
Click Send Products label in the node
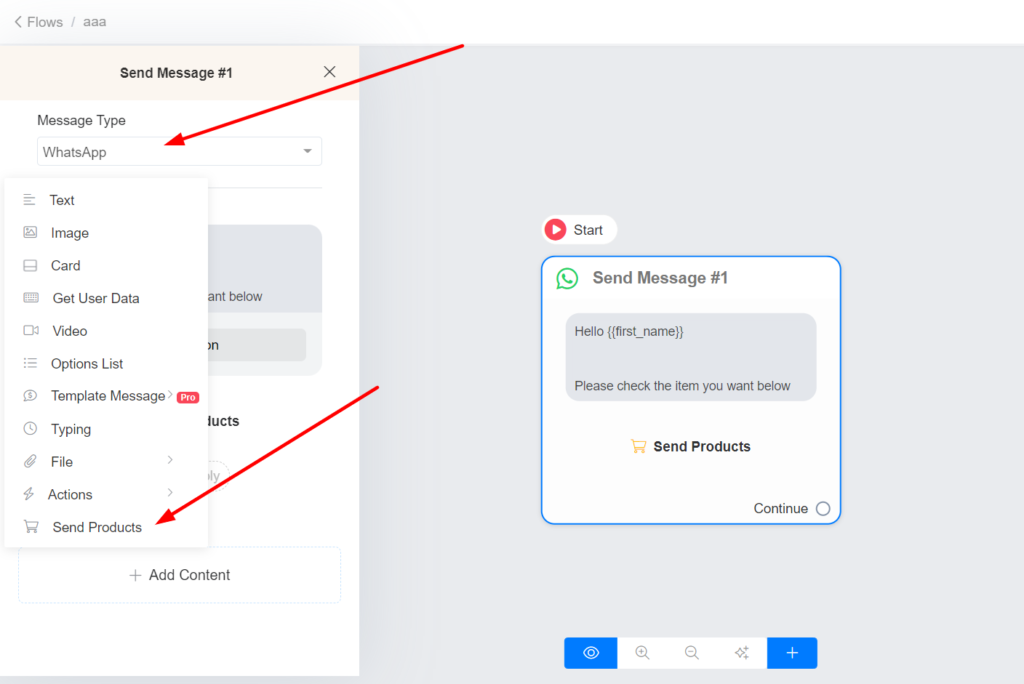coord(702,446)
